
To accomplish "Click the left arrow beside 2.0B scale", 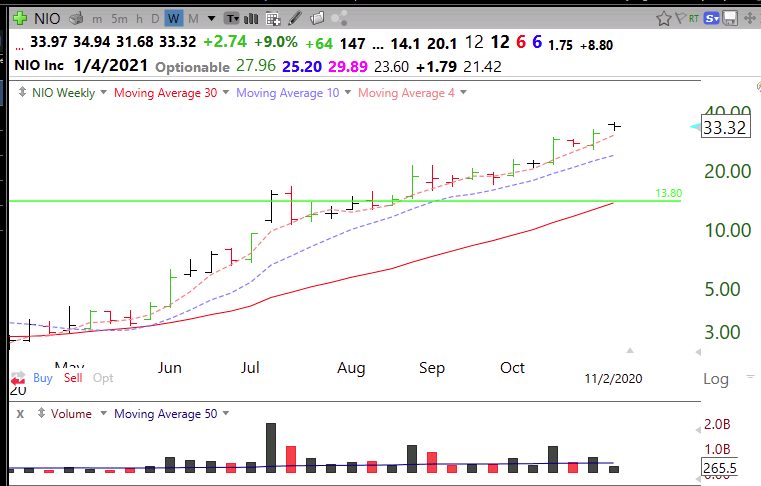I will tap(698, 430).
